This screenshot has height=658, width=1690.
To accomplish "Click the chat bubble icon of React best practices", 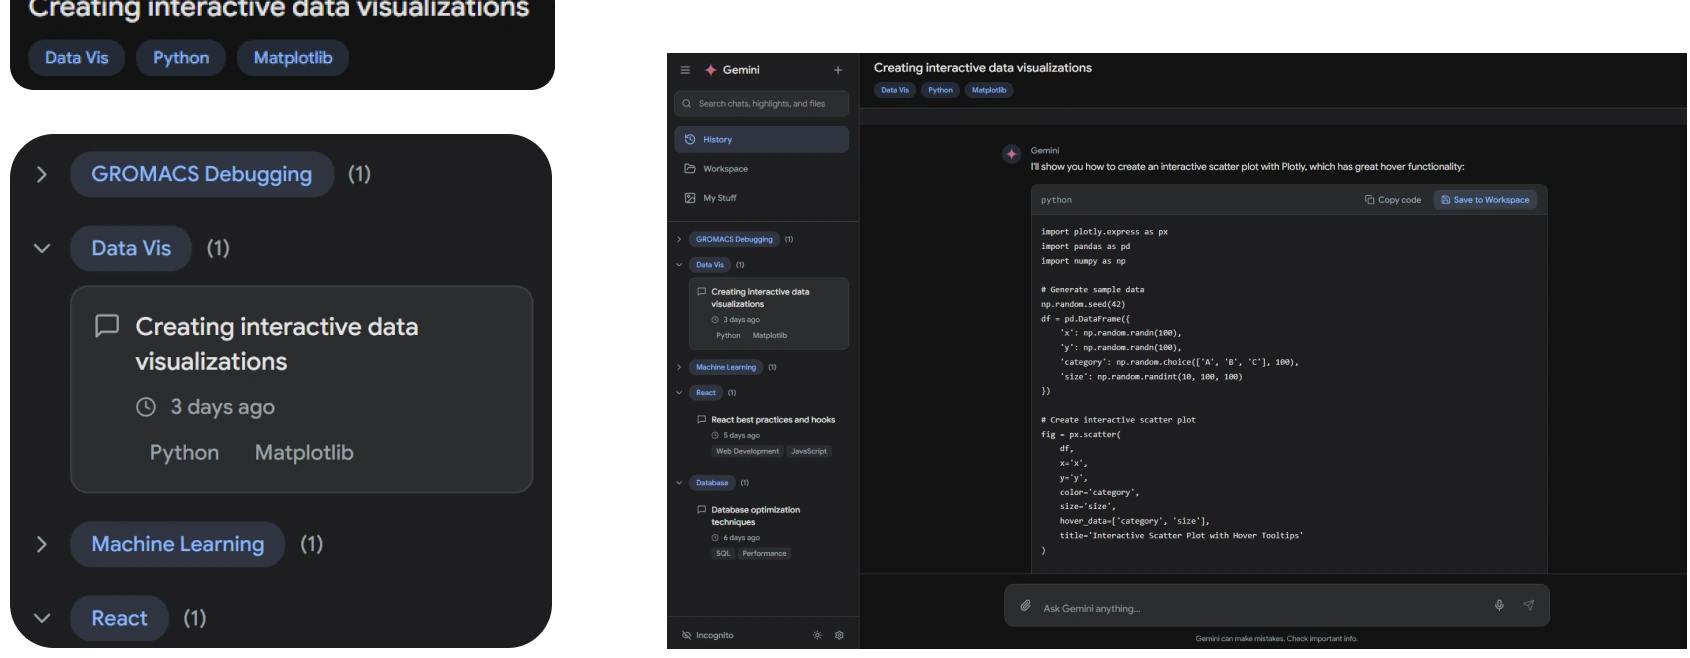I will pos(701,420).
